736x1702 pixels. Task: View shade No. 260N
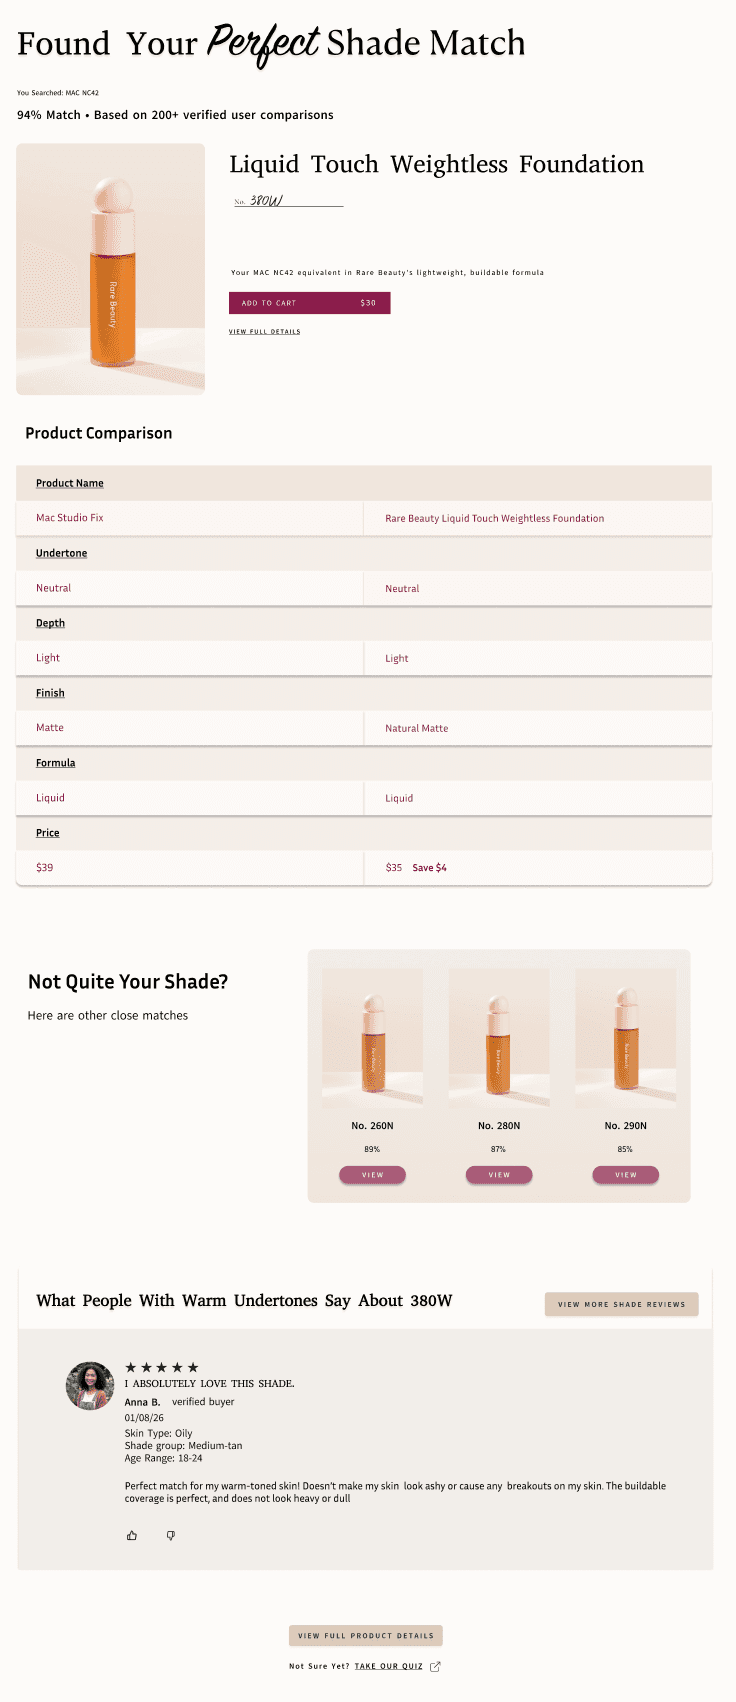point(372,1175)
